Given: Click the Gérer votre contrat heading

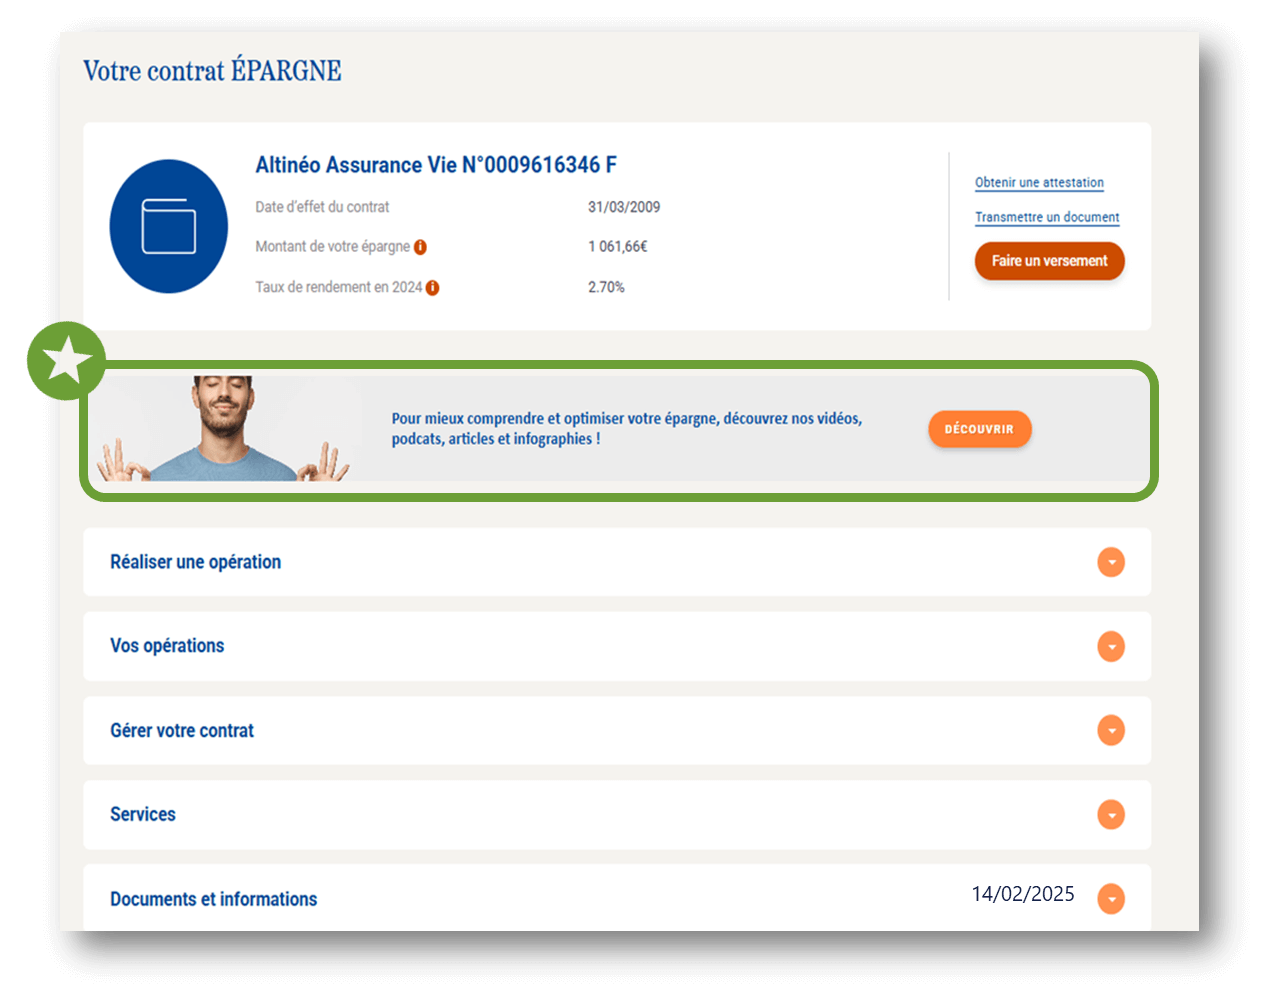Looking at the screenshot, I should (x=182, y=731).
